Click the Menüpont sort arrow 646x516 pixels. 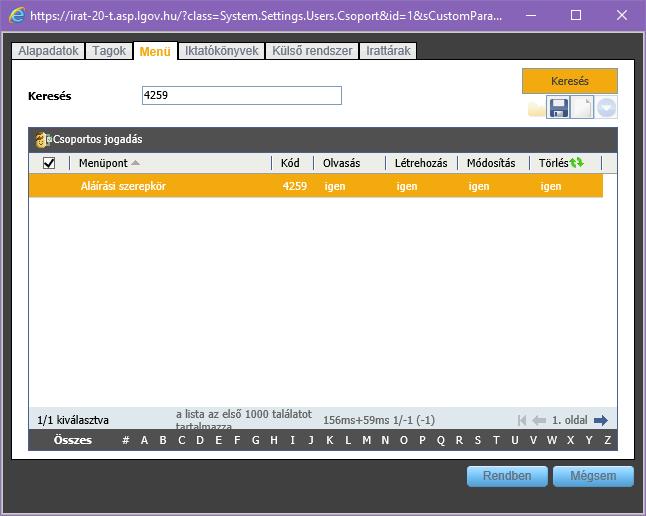135,163
